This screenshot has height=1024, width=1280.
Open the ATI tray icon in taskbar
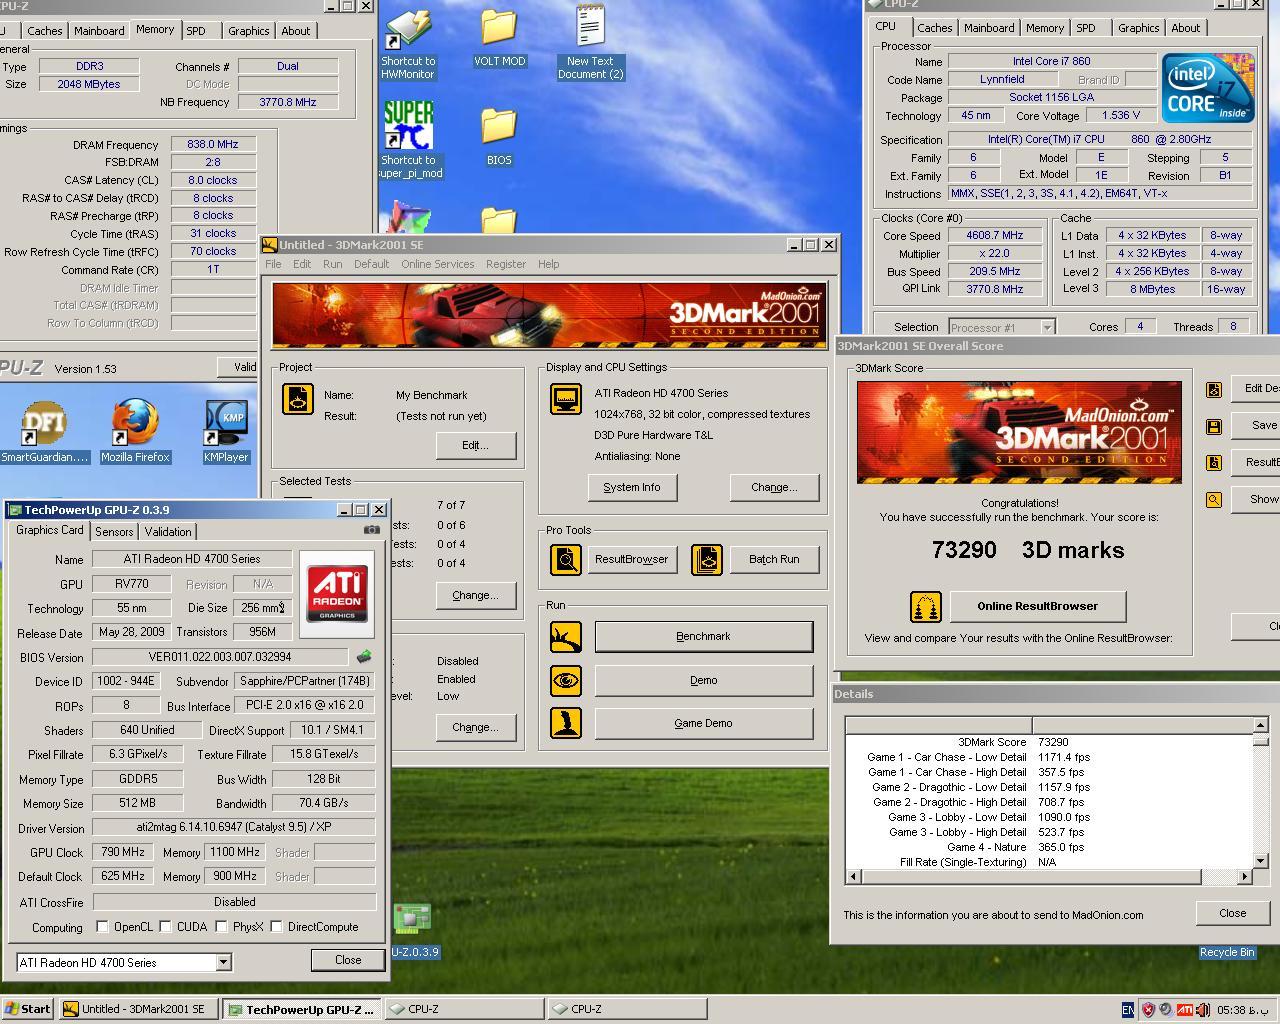tap(1184, 1010)
